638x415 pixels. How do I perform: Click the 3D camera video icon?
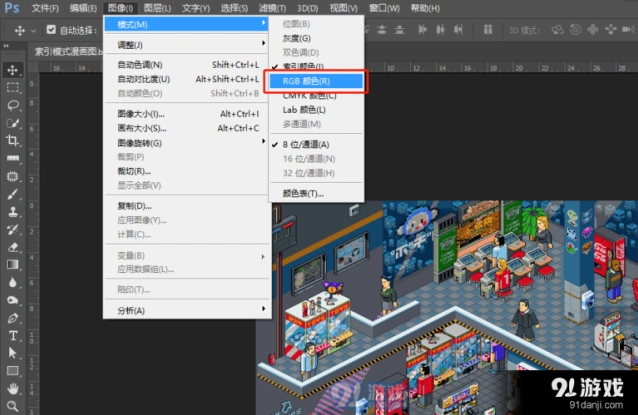[628, 30]
